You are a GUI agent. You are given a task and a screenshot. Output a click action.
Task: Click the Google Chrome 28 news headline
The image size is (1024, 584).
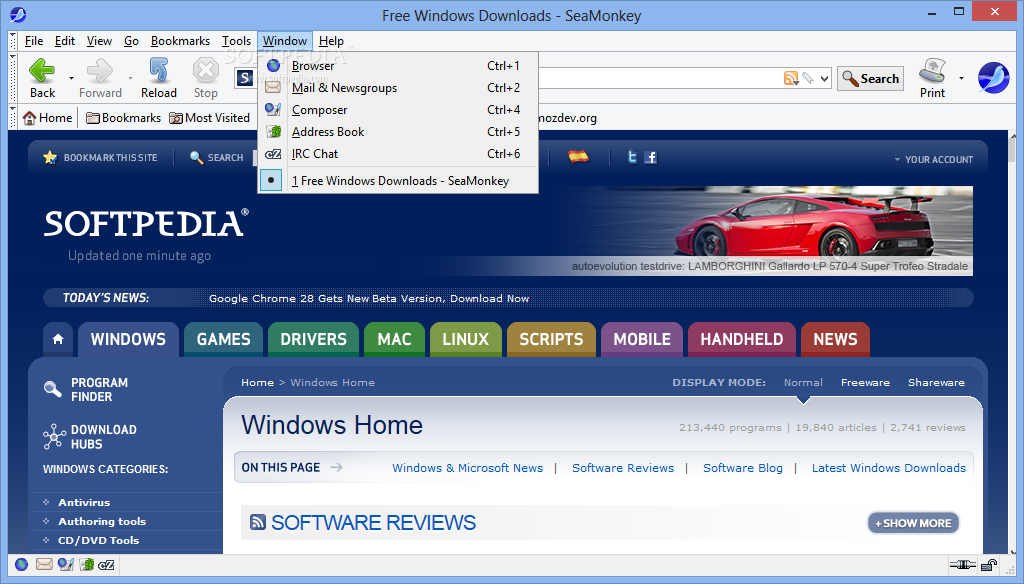(x=369, y=299)
